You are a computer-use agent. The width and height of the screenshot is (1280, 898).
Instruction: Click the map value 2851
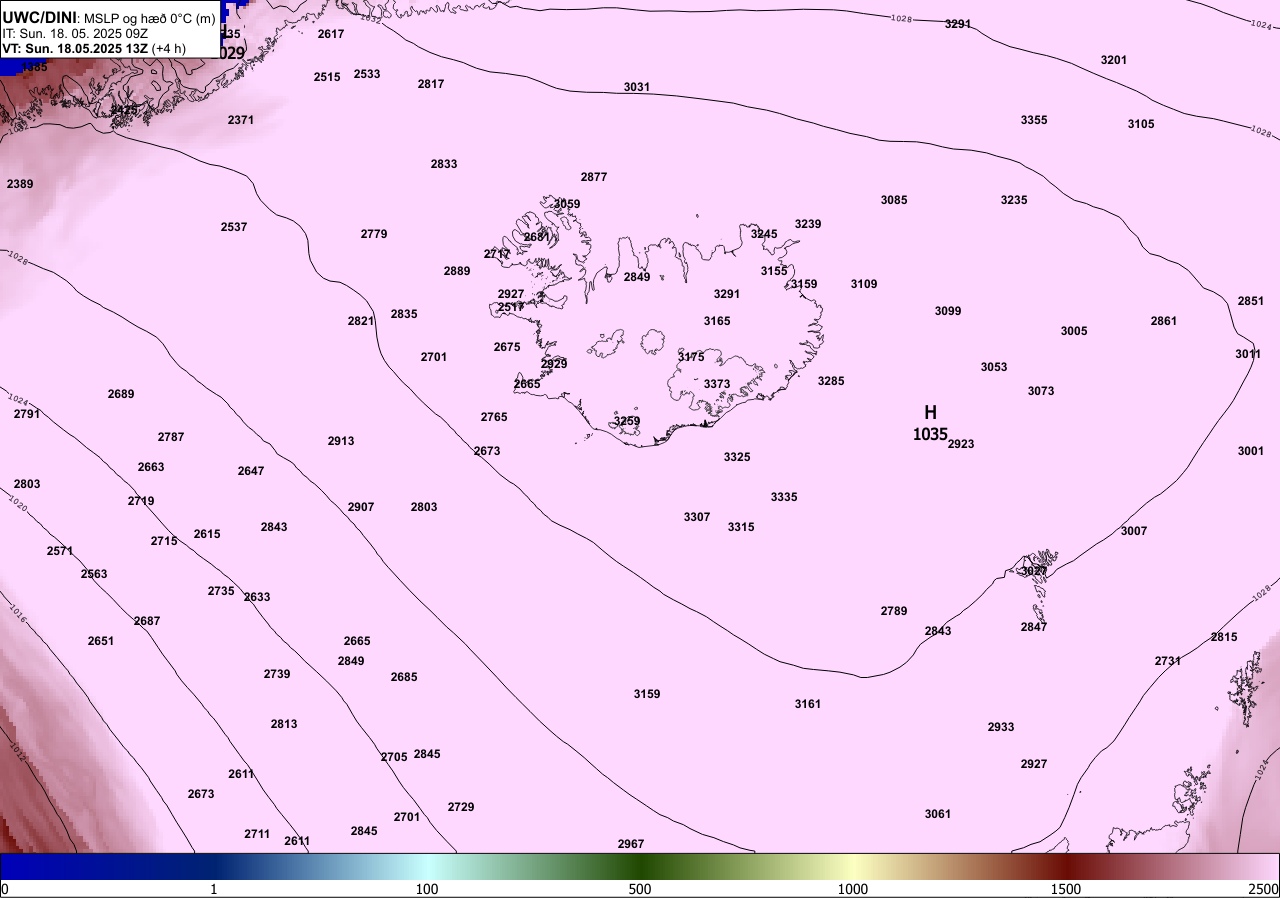coord(1251,301)
